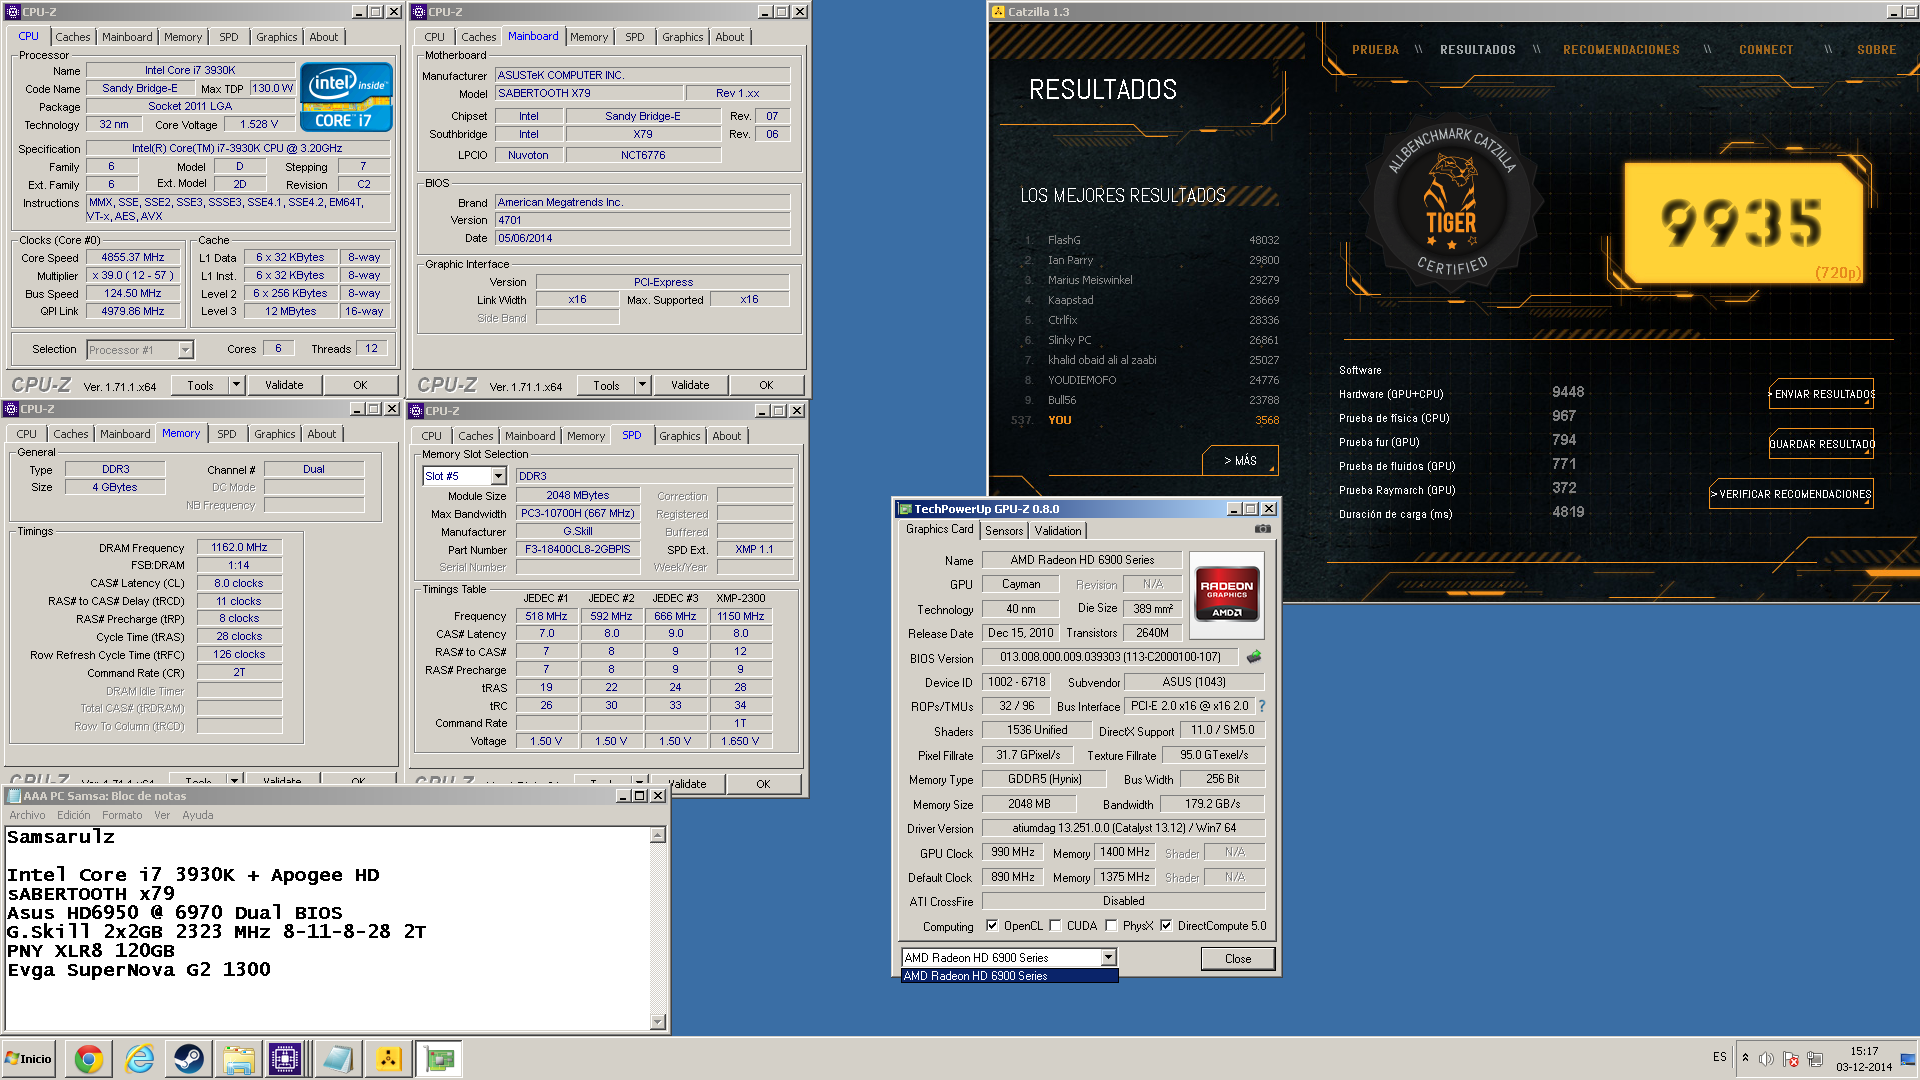
Task: Click the Inicio start button
Action: tap(29, 1059)
